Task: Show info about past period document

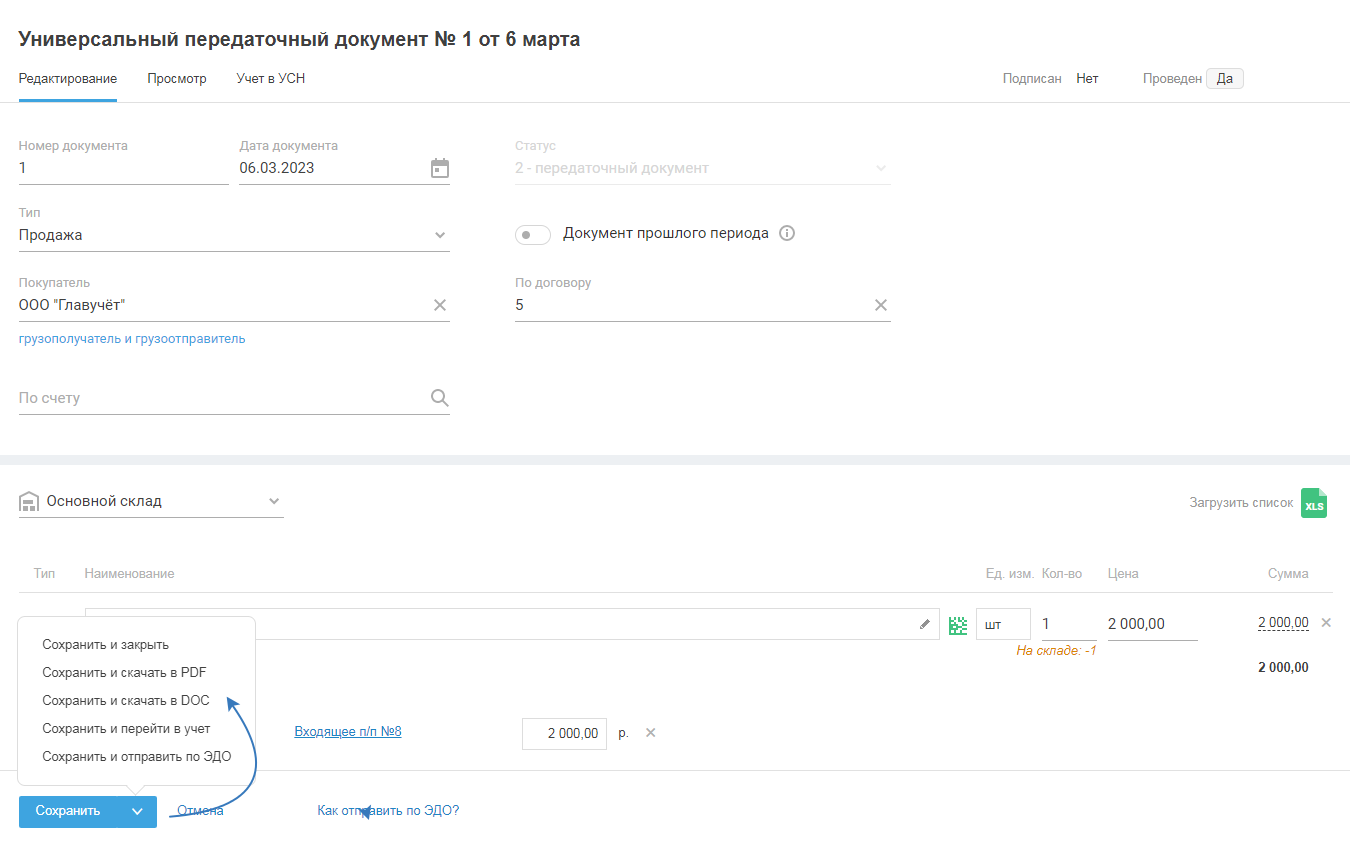Action: pos(787,234)
